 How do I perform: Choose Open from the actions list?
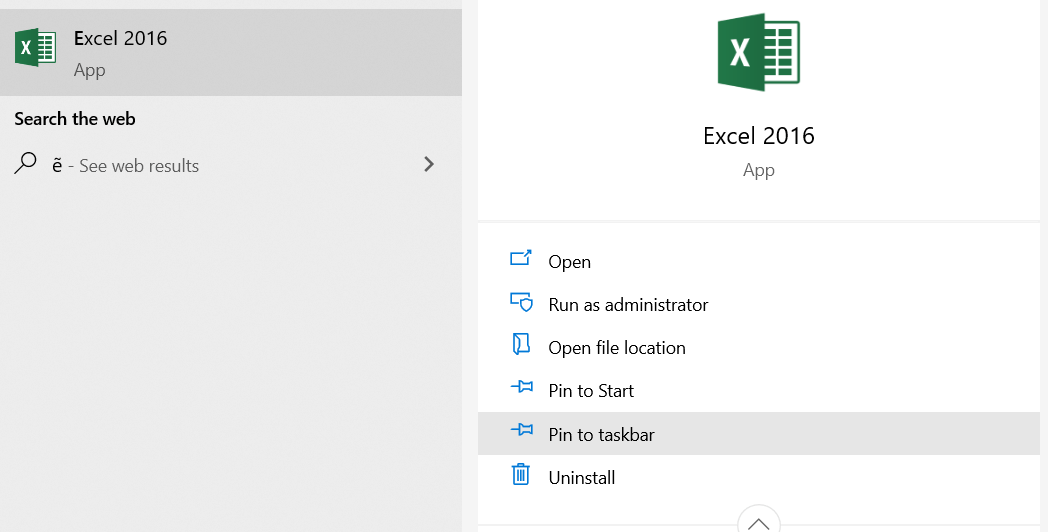tap(569, 262)
